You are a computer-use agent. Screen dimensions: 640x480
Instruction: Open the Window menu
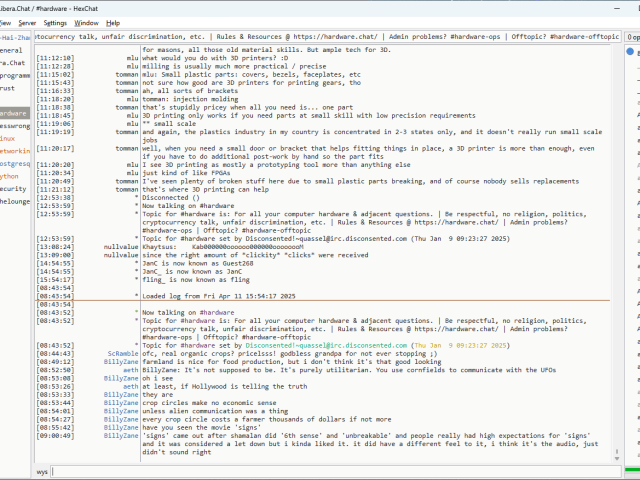(87, 22)
